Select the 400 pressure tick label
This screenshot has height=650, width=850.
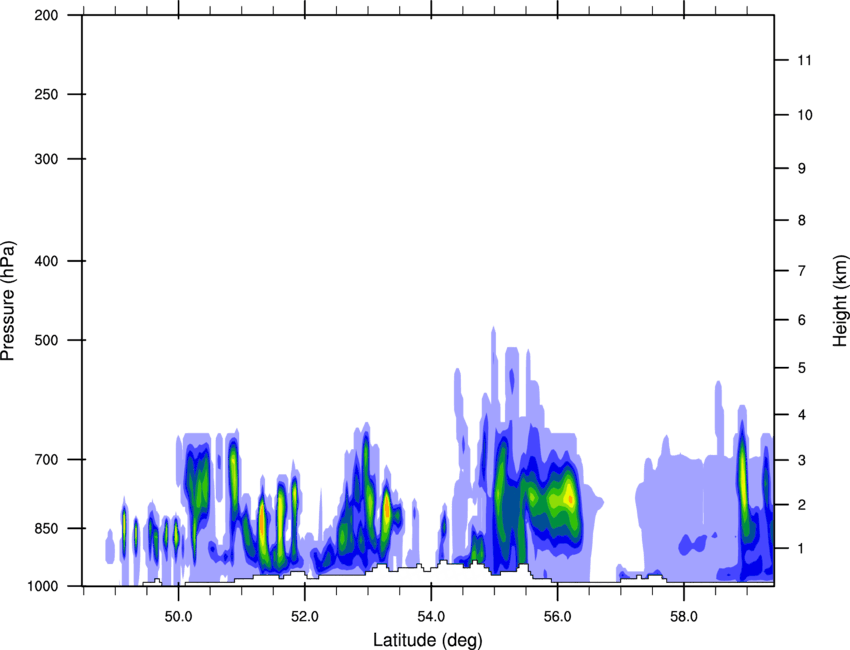[46, 261]
